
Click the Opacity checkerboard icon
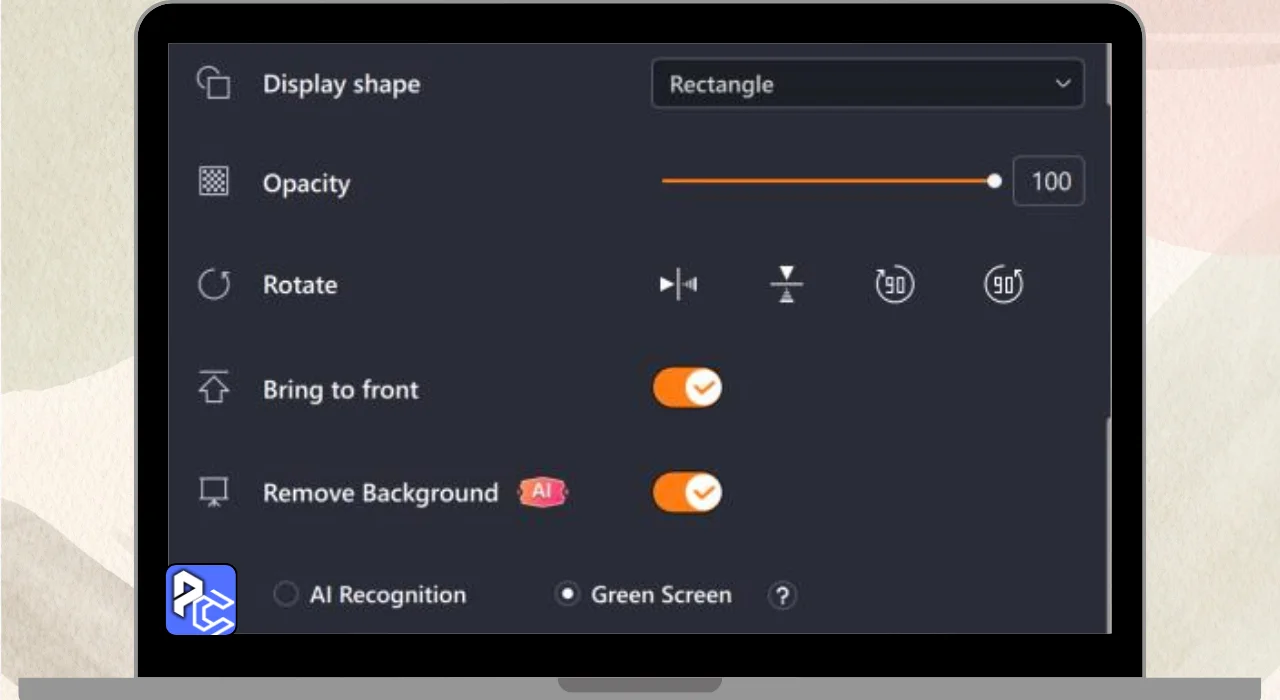coord(213,182)
